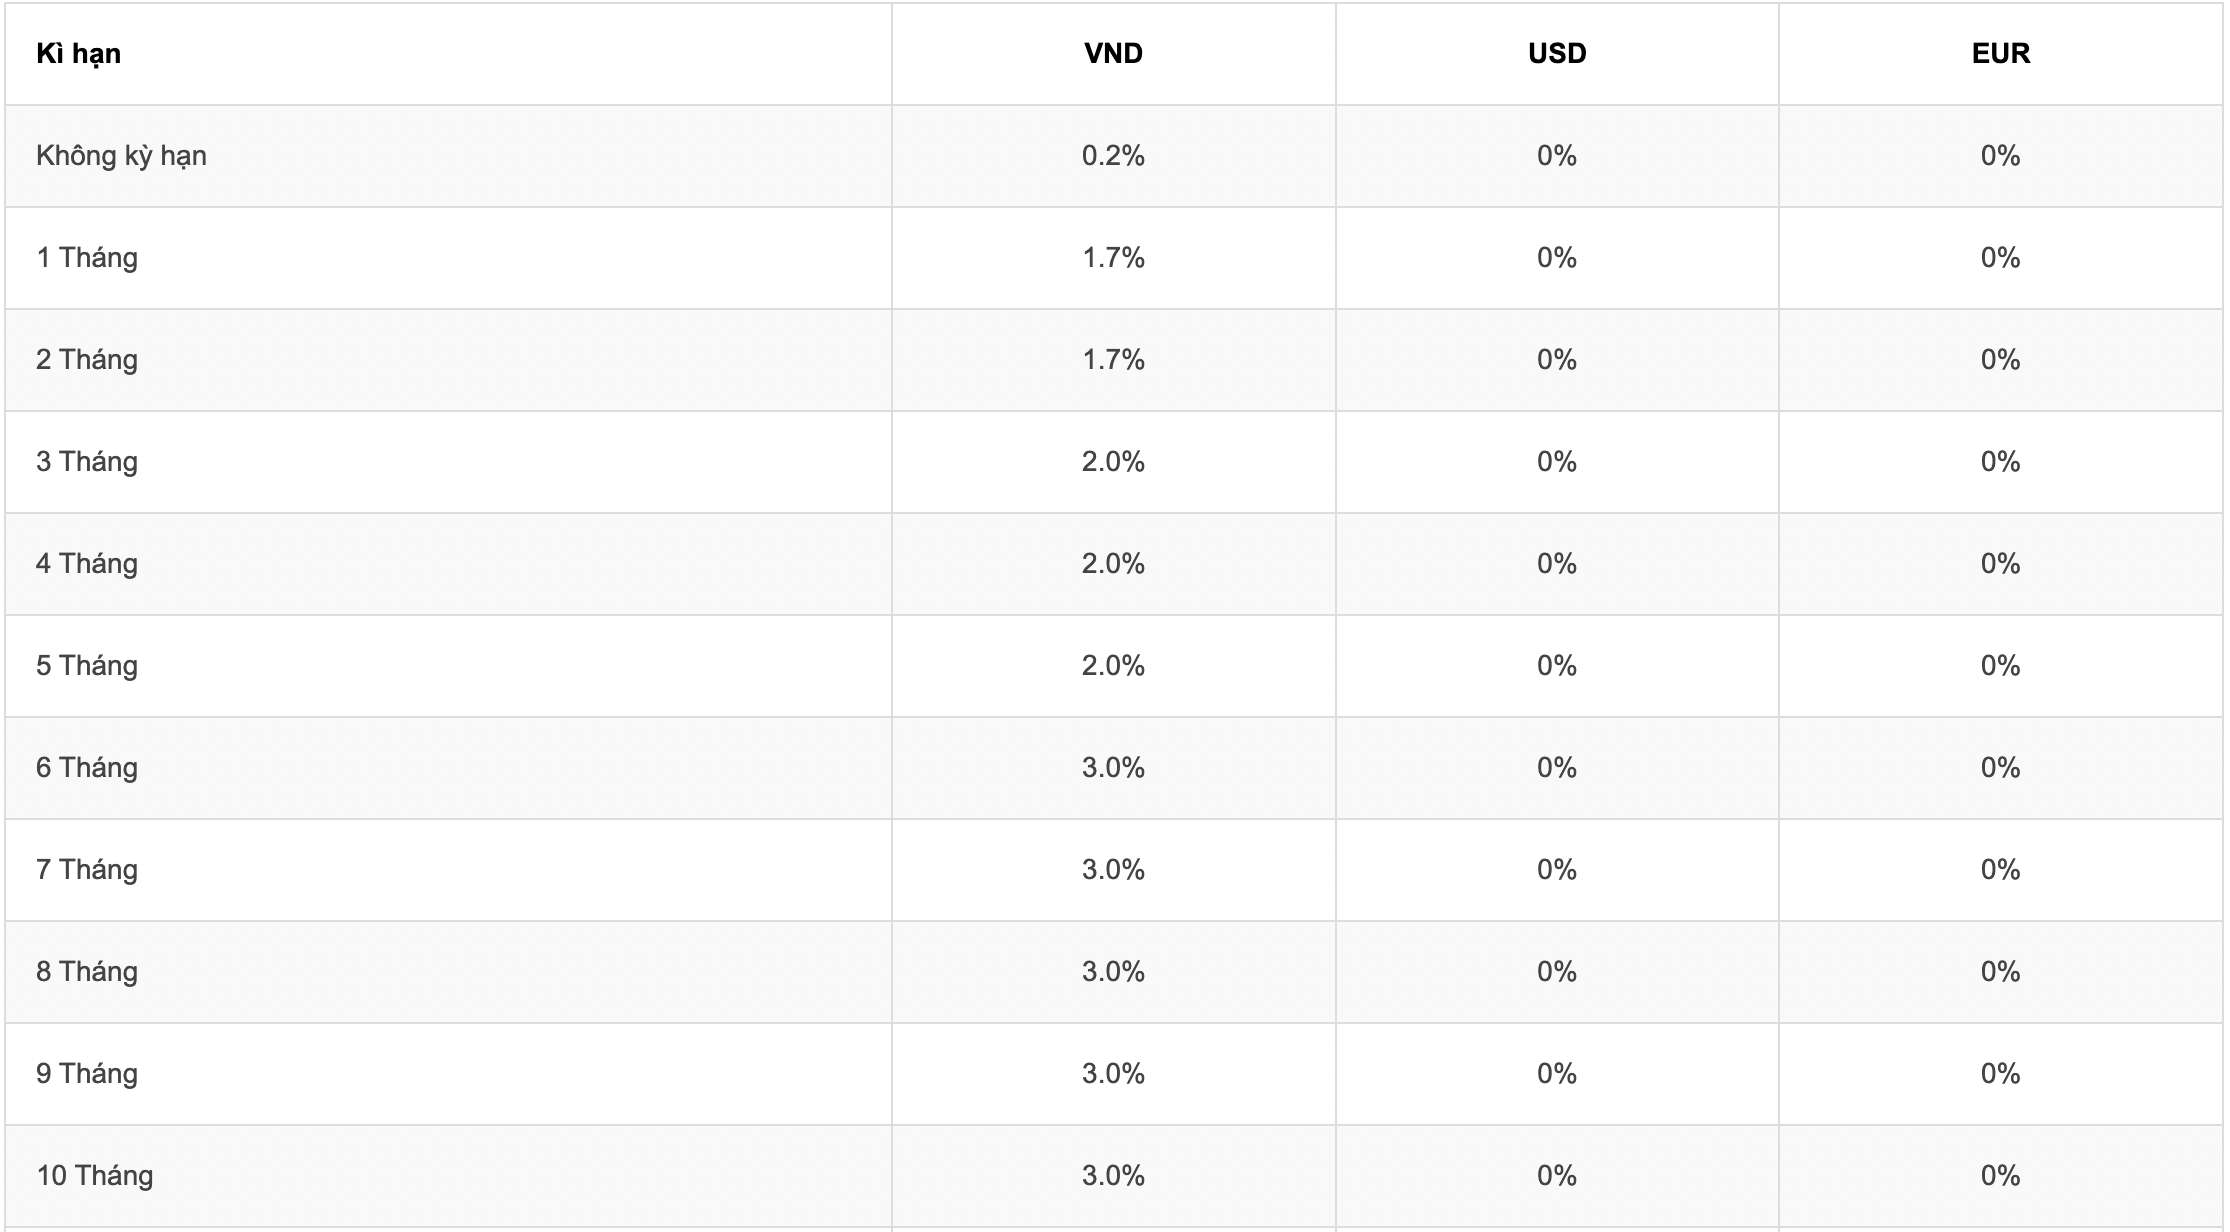
Task: Select the "9 Tháng" term label
Action: click(87, 1074)
